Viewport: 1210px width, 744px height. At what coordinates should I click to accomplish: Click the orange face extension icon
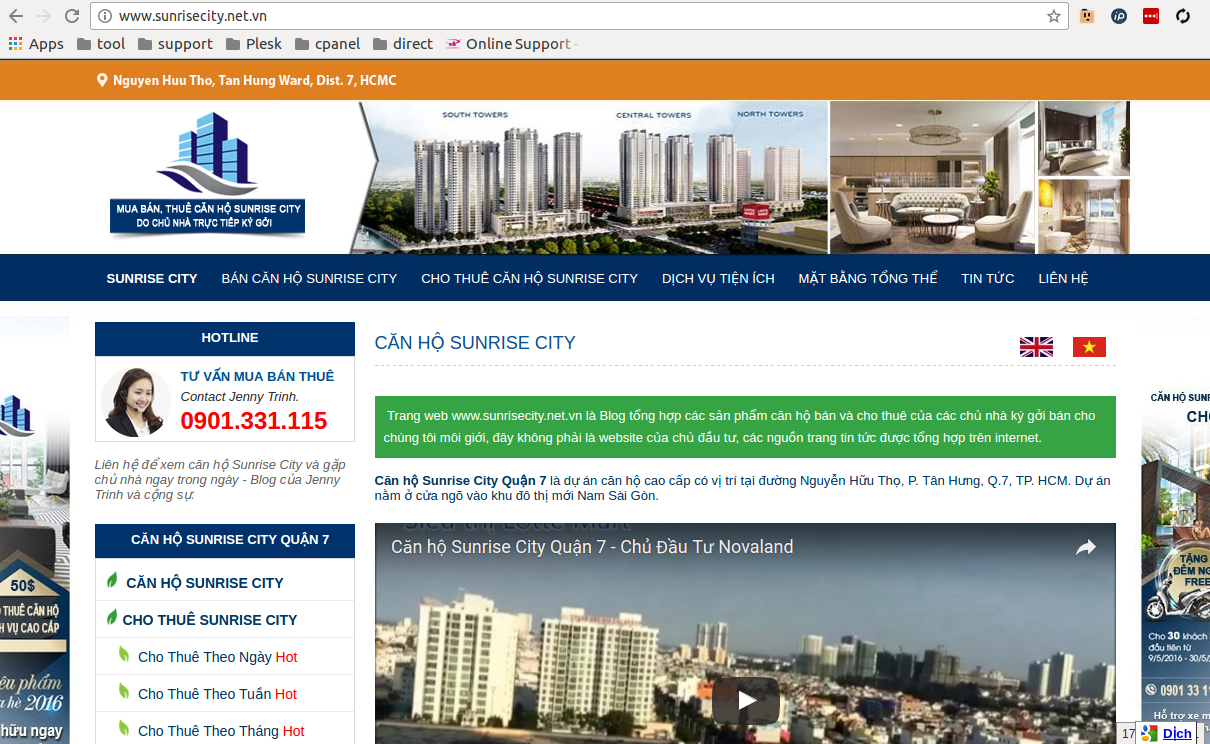(x=1087, y=16)
